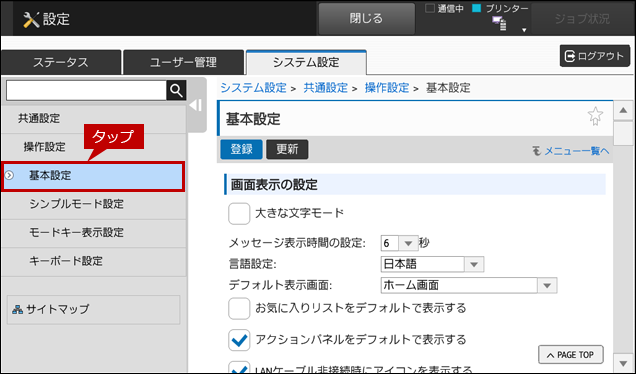Collapse the left menu panel arrow

[196, 105]
